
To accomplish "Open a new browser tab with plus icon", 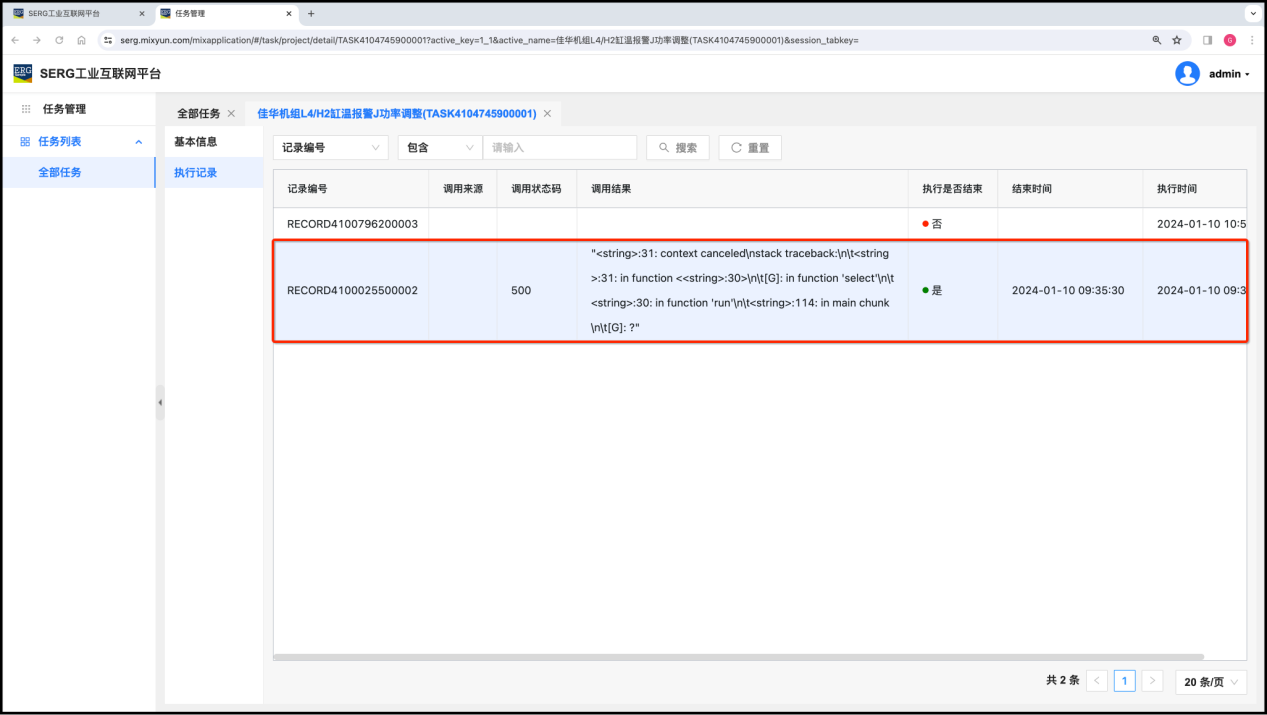I will [311, 14].
